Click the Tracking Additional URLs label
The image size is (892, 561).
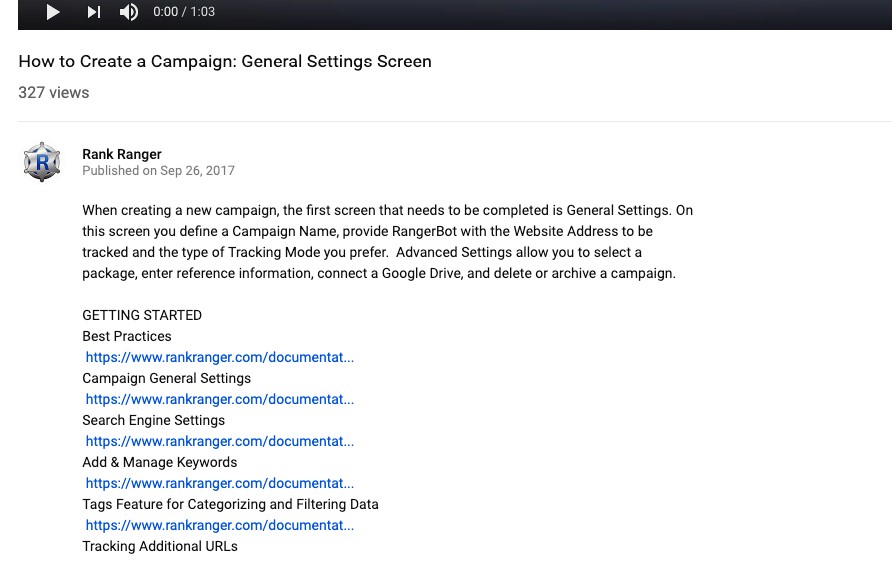pos(160,546)
